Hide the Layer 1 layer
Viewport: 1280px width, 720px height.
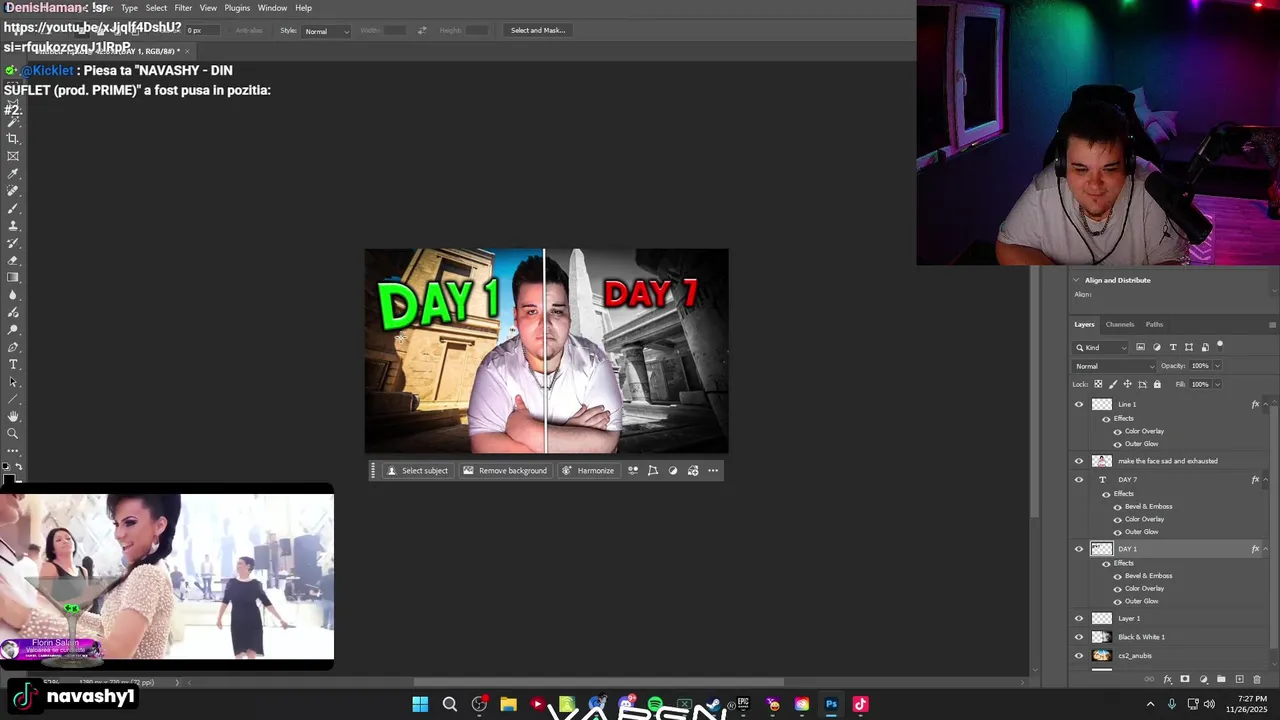(x=1078, y=618)
